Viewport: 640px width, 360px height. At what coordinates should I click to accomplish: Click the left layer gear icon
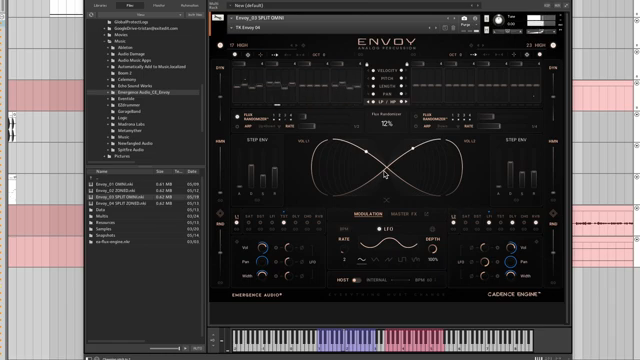click(x=248, y=55)
